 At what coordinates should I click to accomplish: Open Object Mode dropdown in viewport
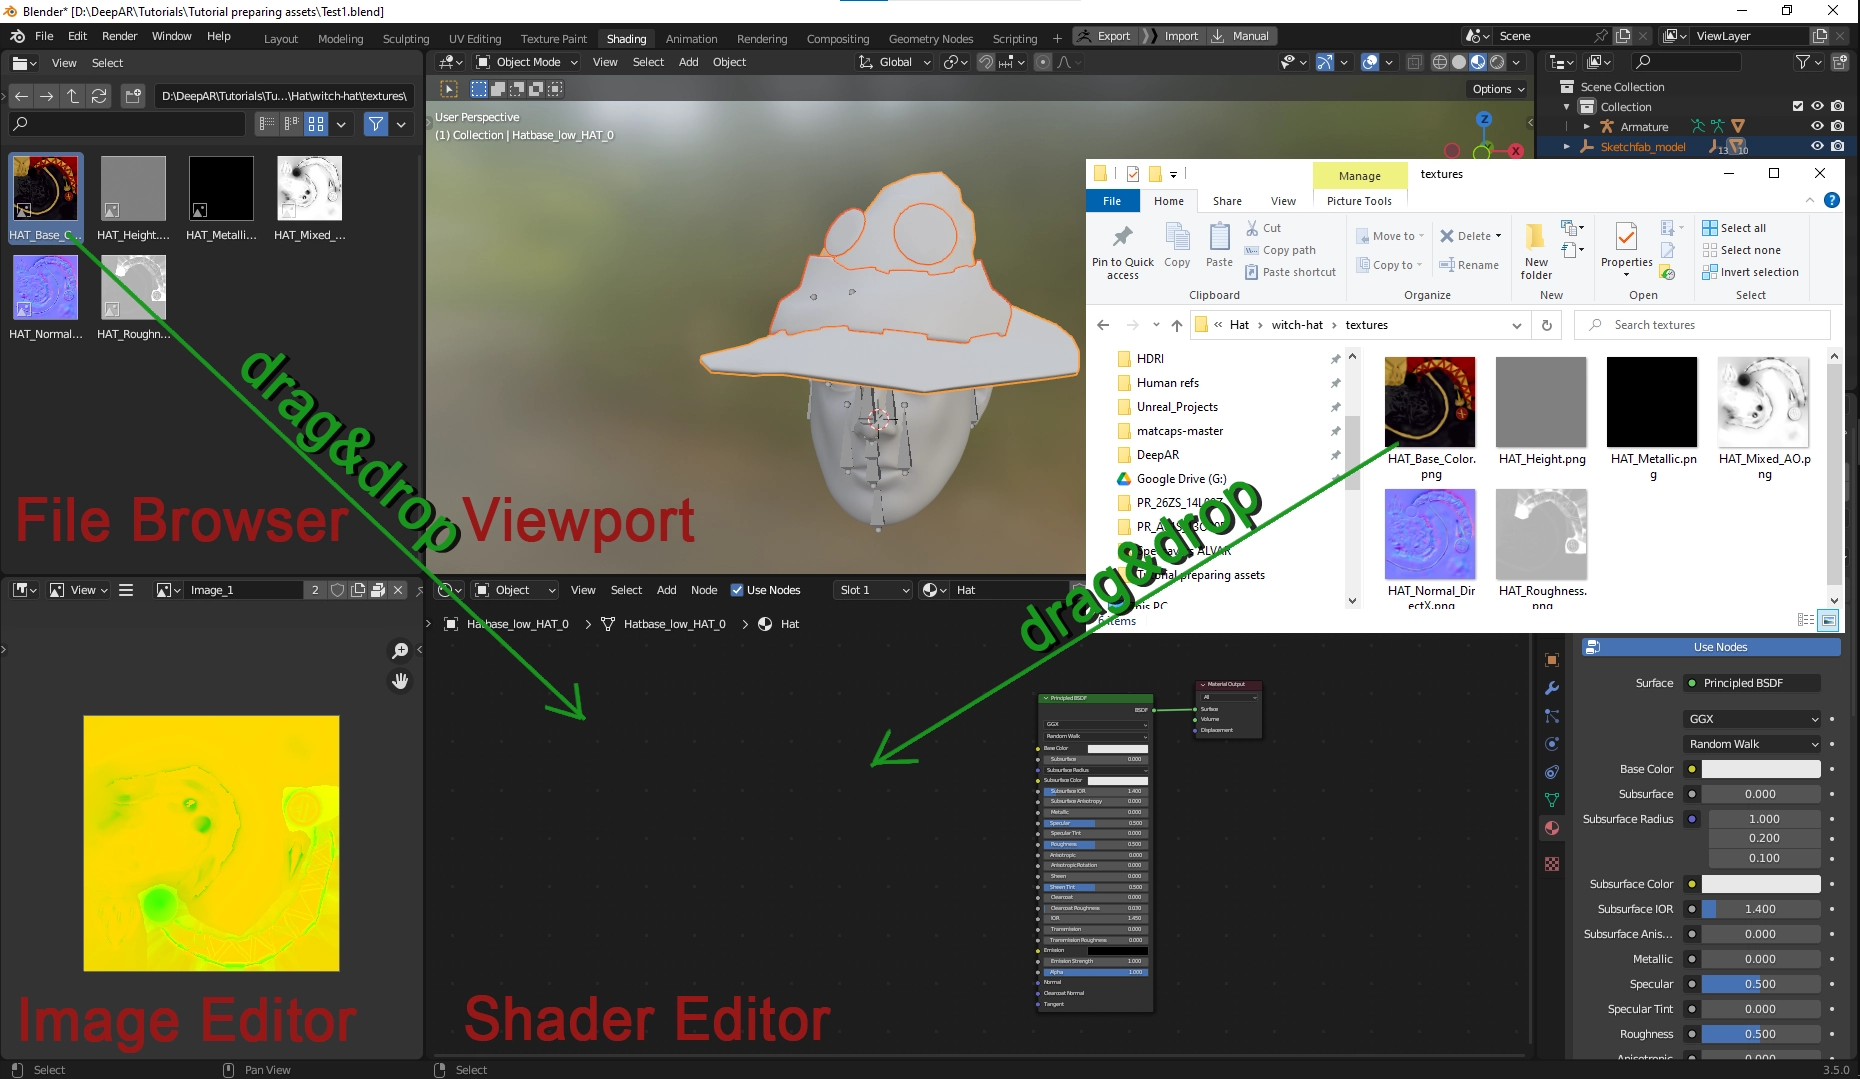[527, 62]
